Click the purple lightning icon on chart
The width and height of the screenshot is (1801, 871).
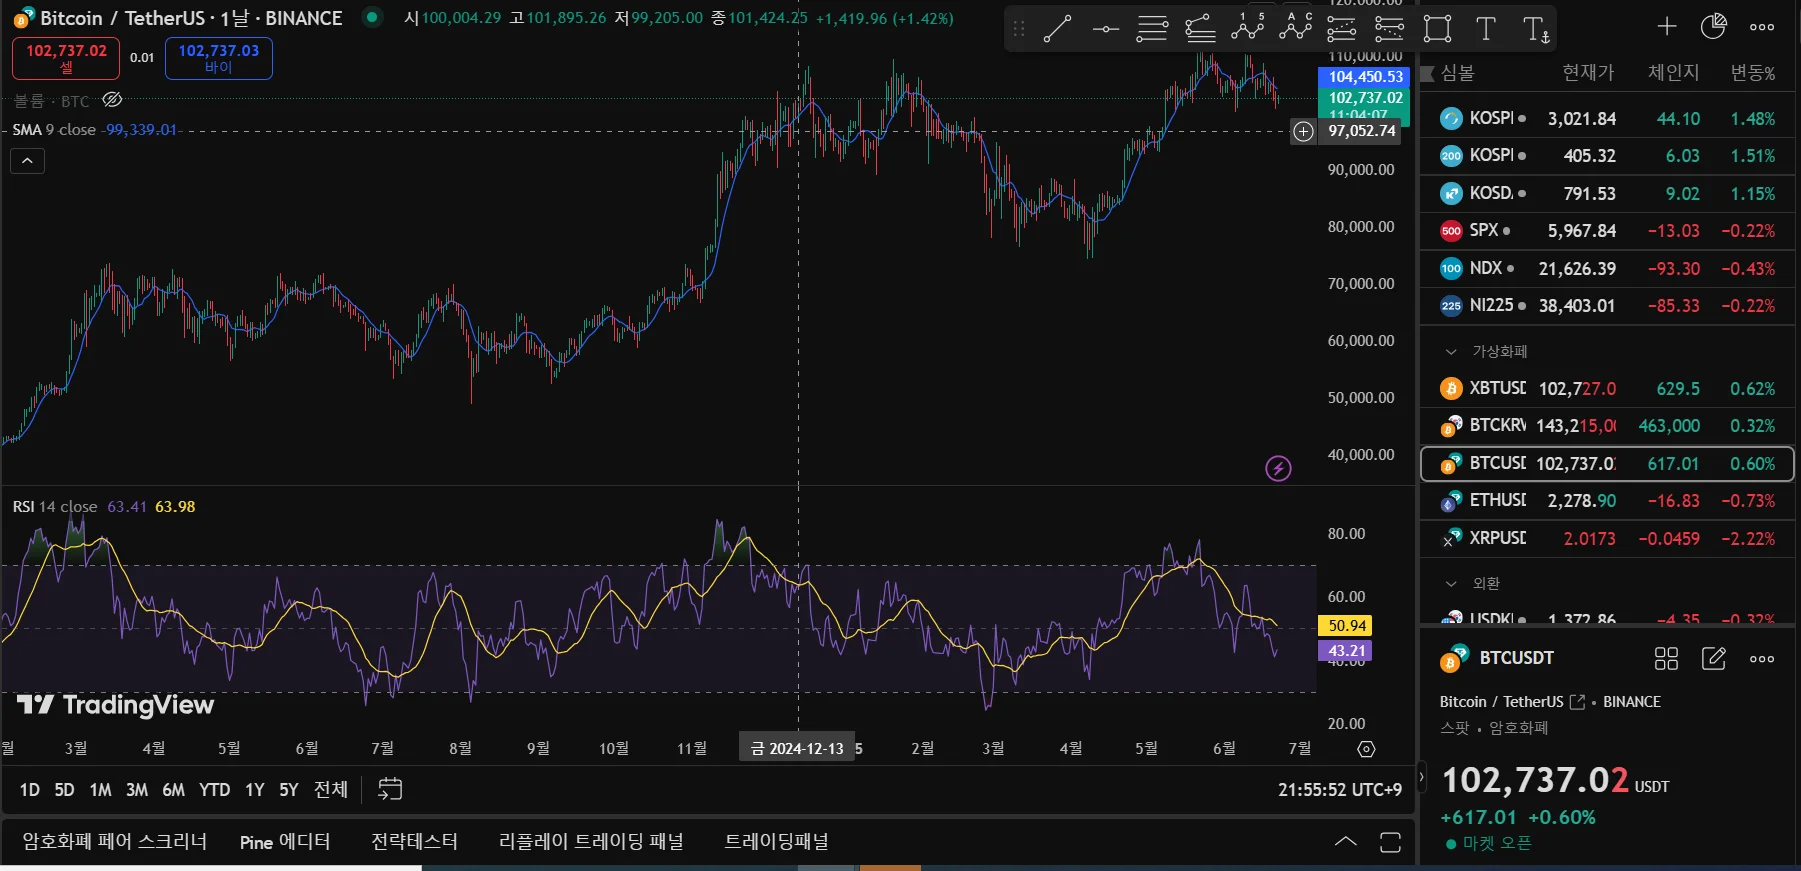click(x=1278, y=468)
